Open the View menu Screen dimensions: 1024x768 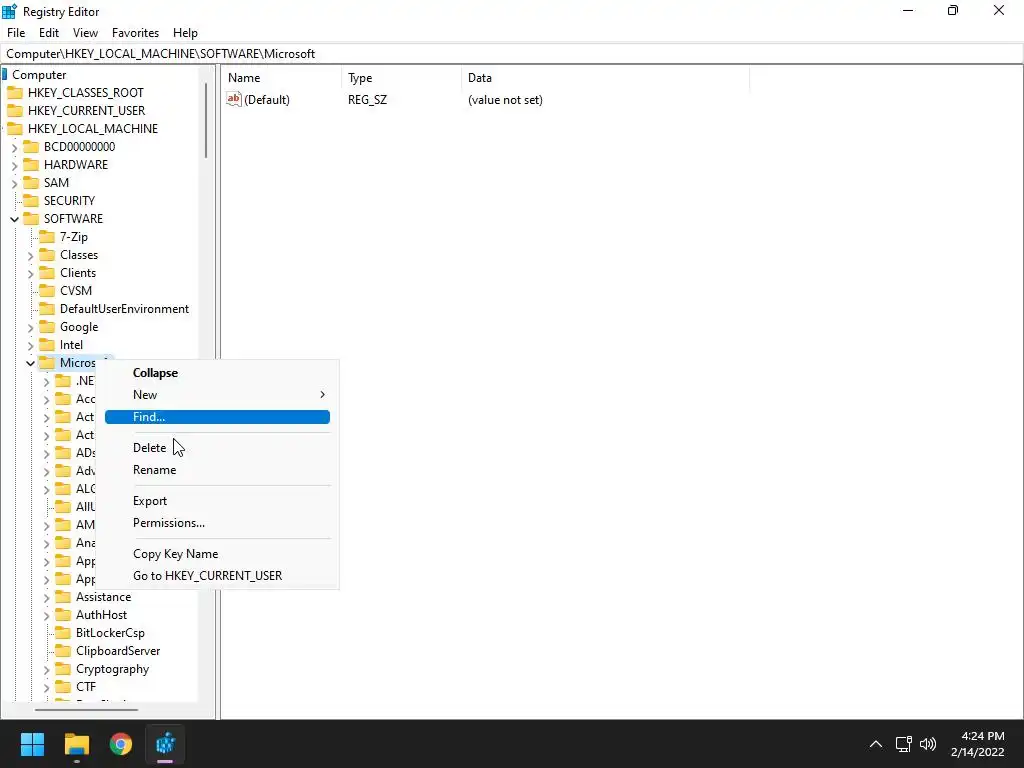(85, 33)
